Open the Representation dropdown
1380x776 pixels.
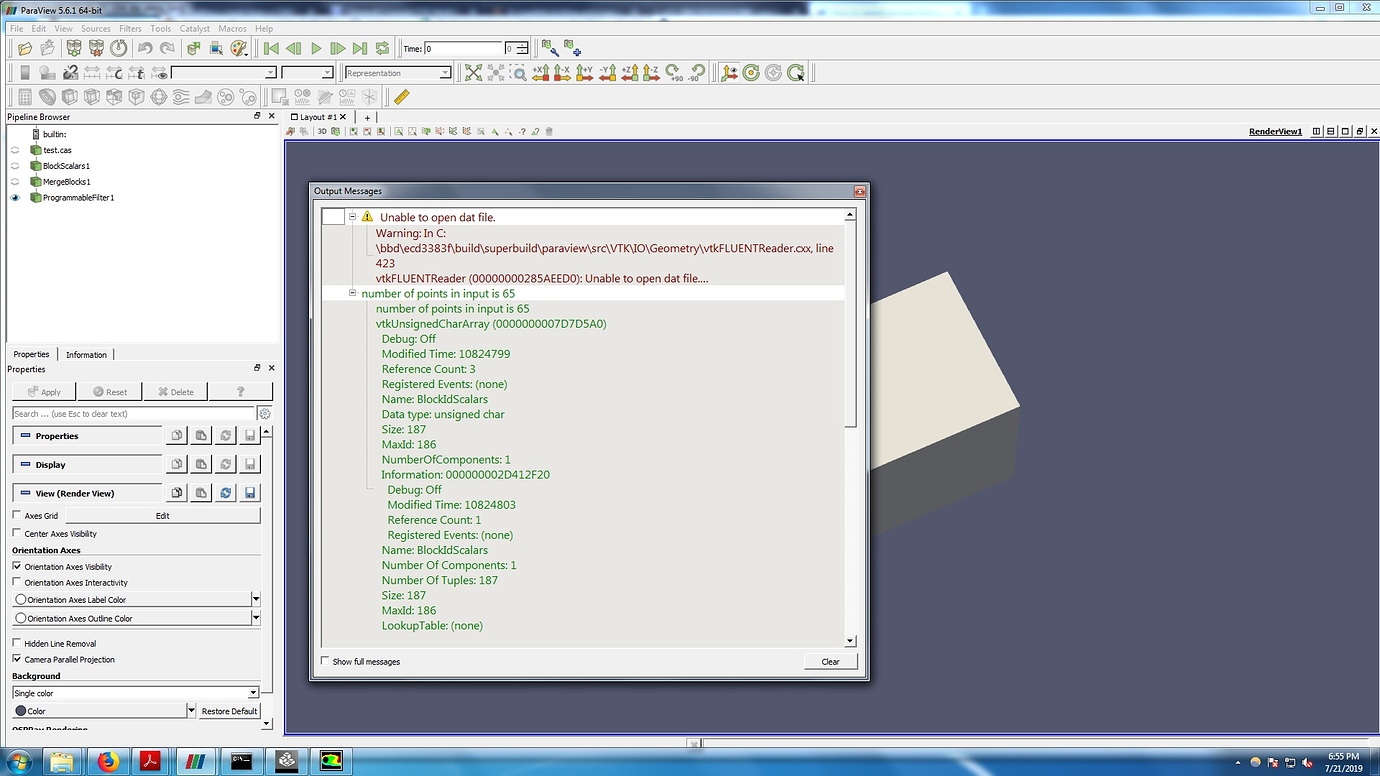click(x=398, y=73)
